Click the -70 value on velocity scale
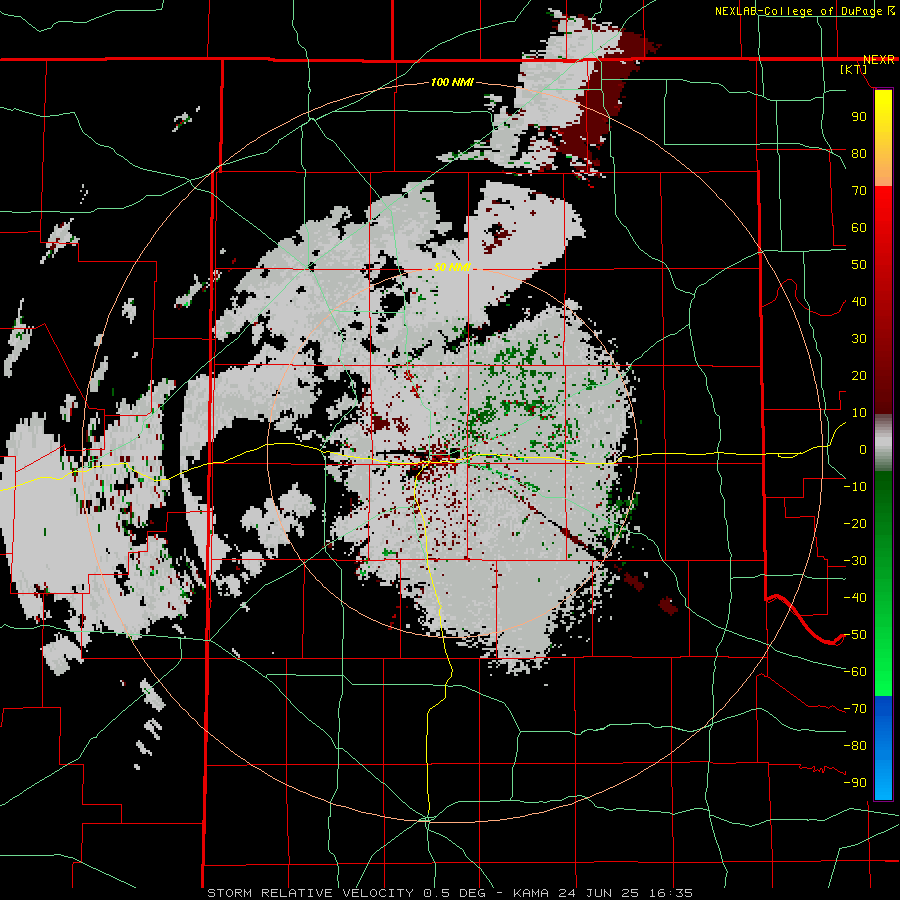The width and height of the screenshot is (900, 900). pos(855,709)
